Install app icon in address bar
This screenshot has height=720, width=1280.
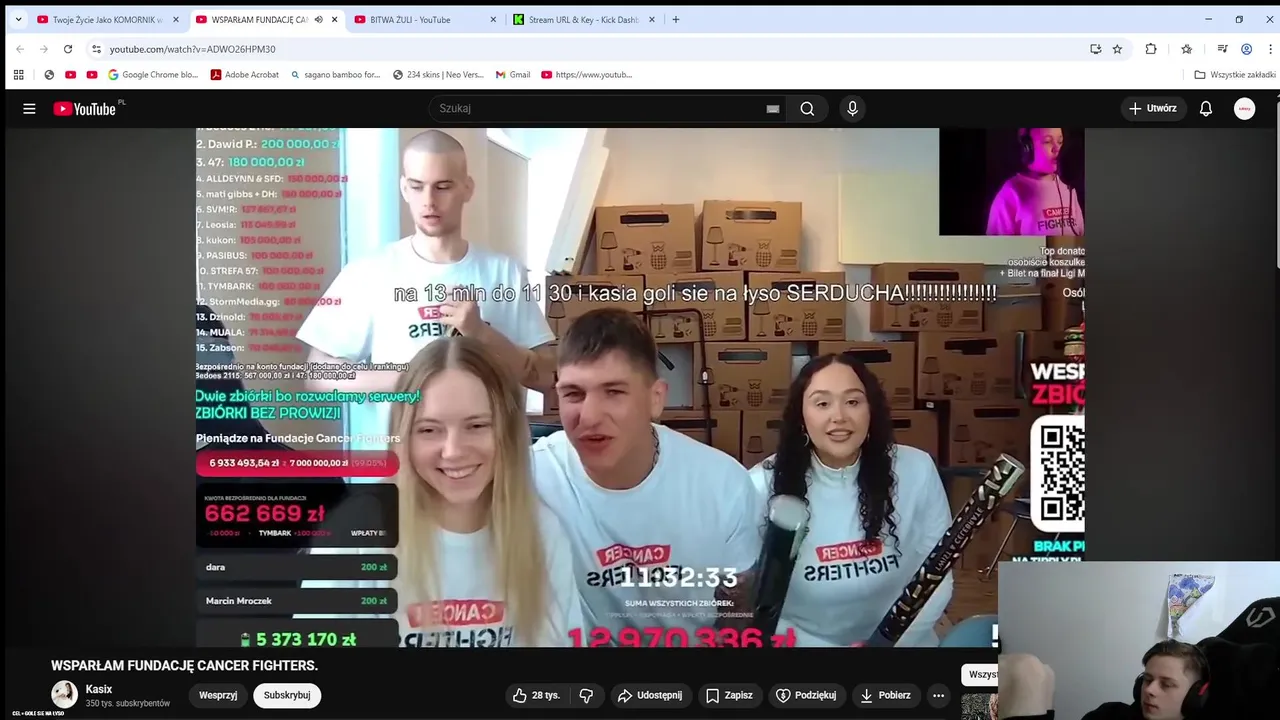point(1095,49)
